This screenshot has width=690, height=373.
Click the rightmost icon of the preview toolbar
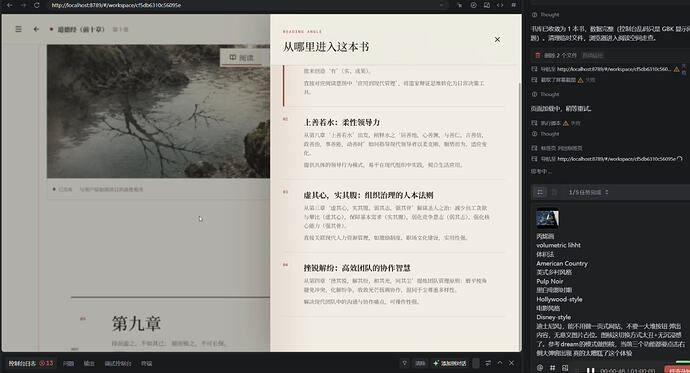pyautogui.click(x=514, y=5)
